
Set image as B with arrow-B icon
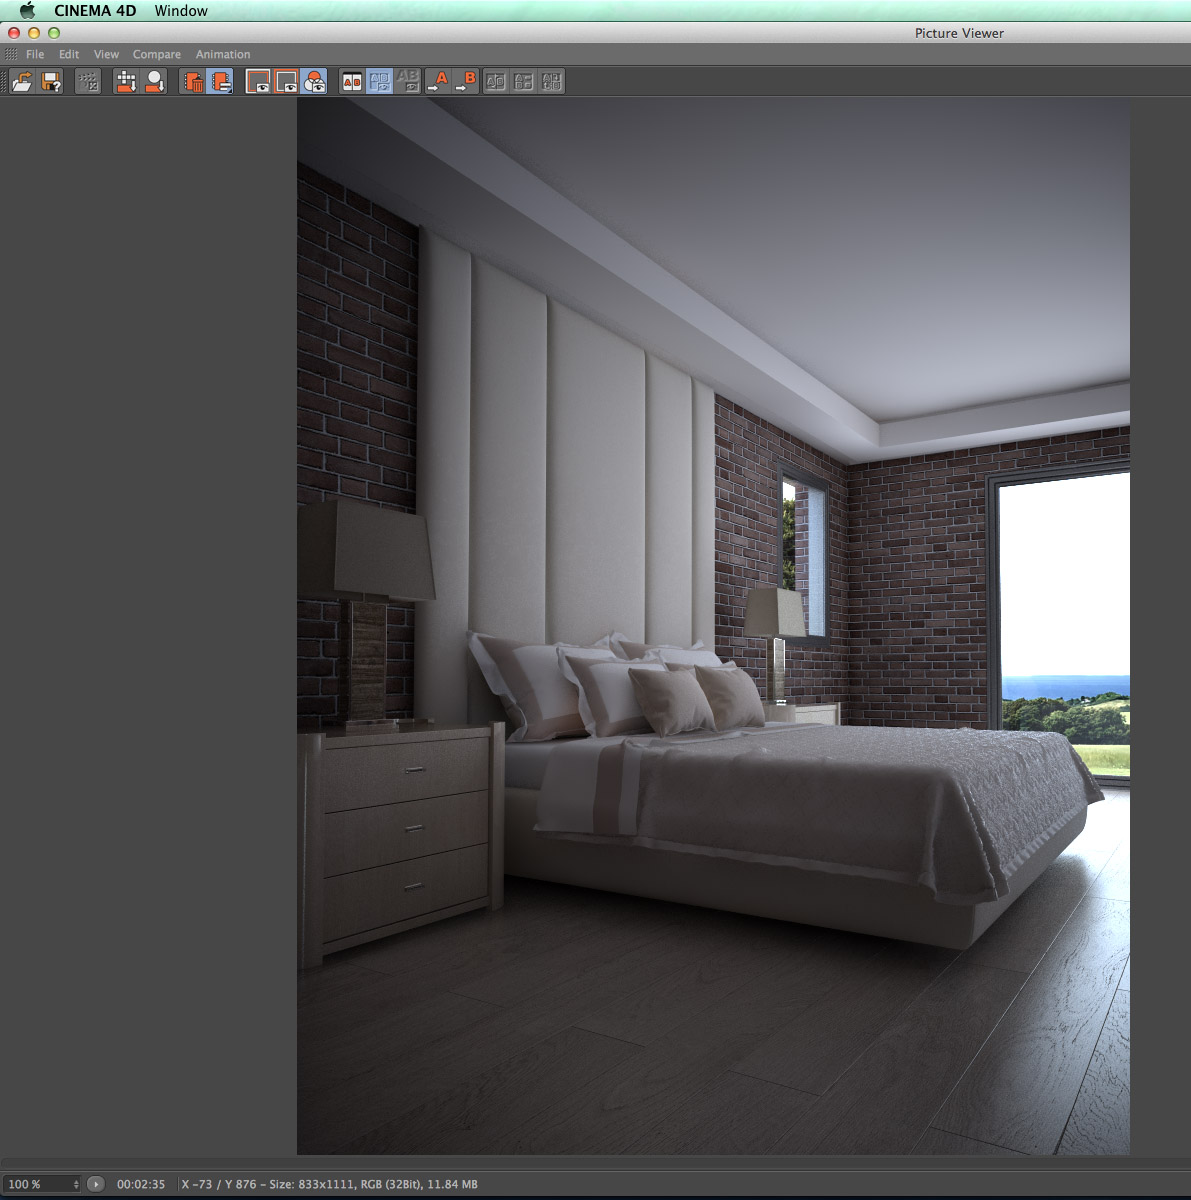tap(466, 82)
